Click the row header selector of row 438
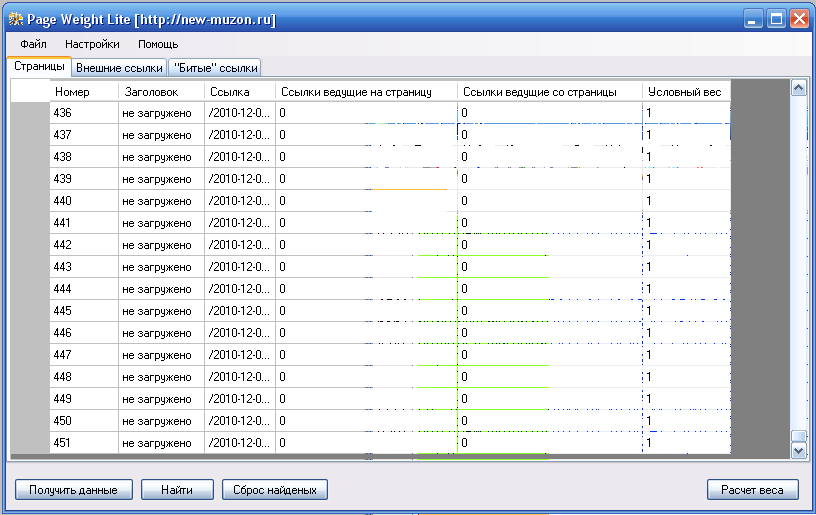Viewport: 816px width, 515px height. (31, 157)
